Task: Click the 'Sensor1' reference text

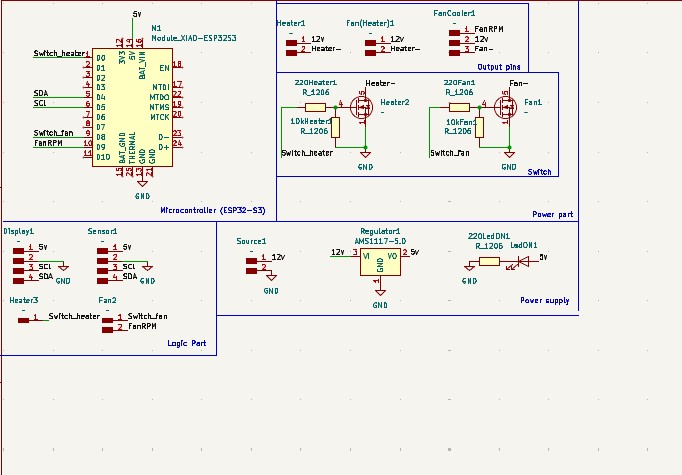Action: coord(102,231)
